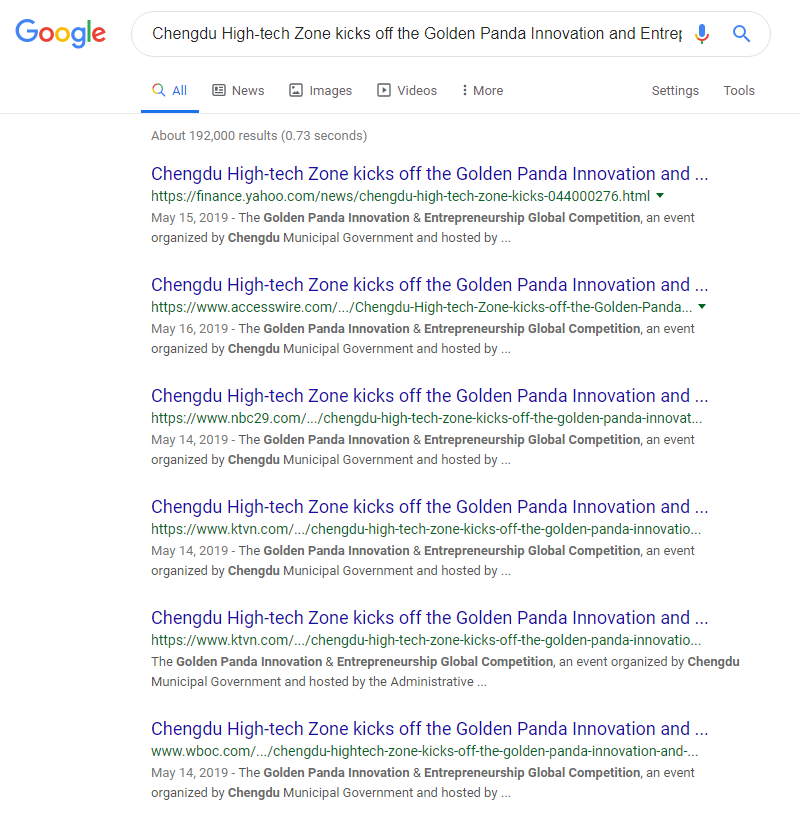Screen dimensions: 800x815
Task: Open the nbc29.com result headline
Action: (429, 396)
